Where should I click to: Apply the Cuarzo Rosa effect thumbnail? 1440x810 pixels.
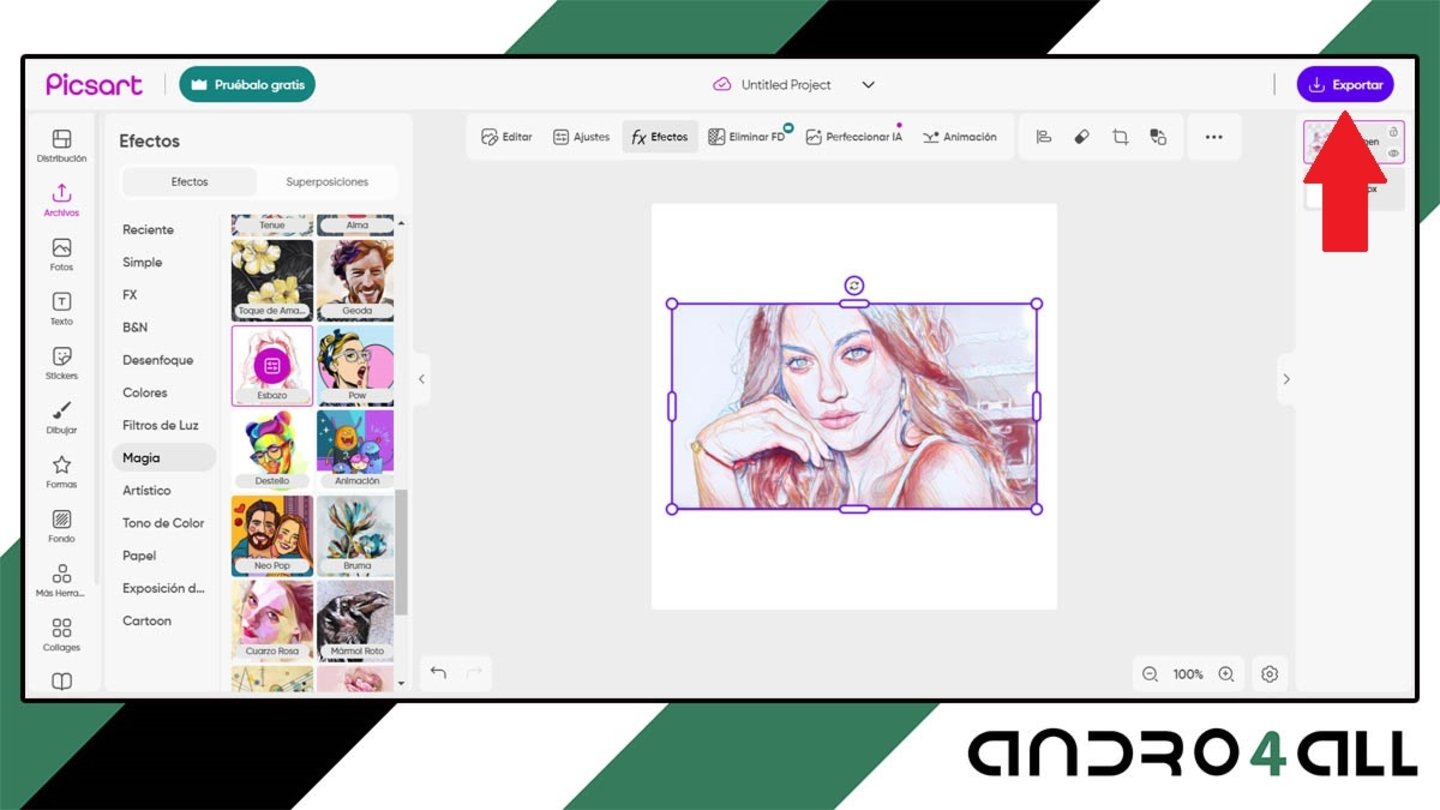(x=272, y=621)
